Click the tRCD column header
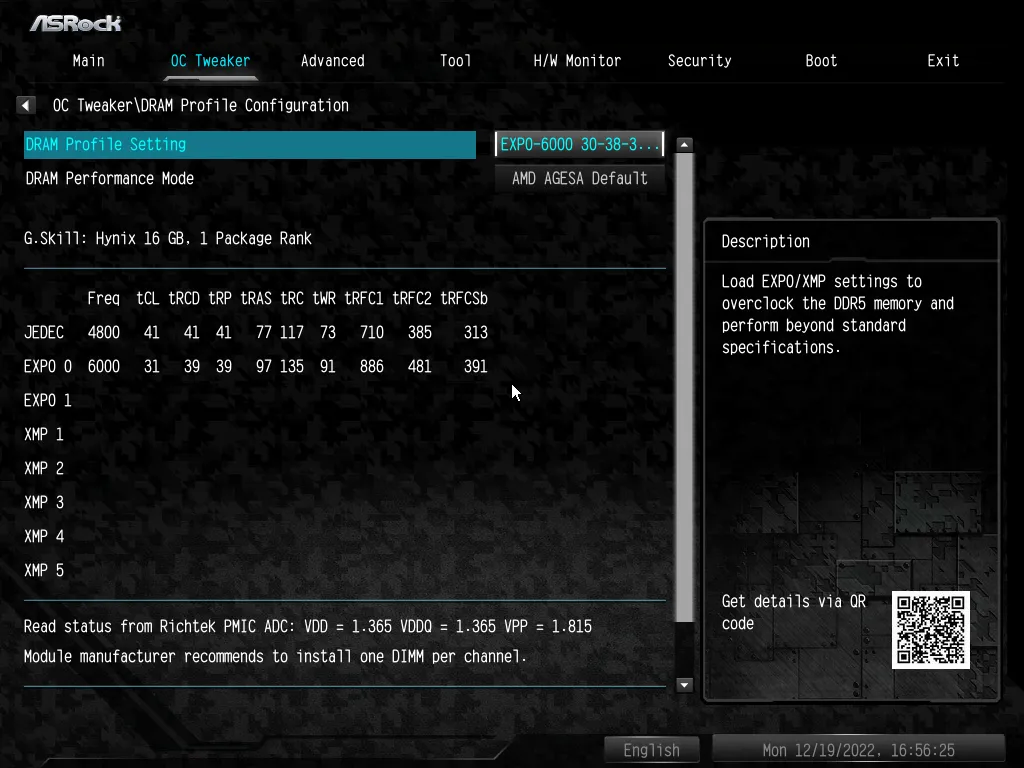Viewport: 1024px width, 768px height. 184,298
